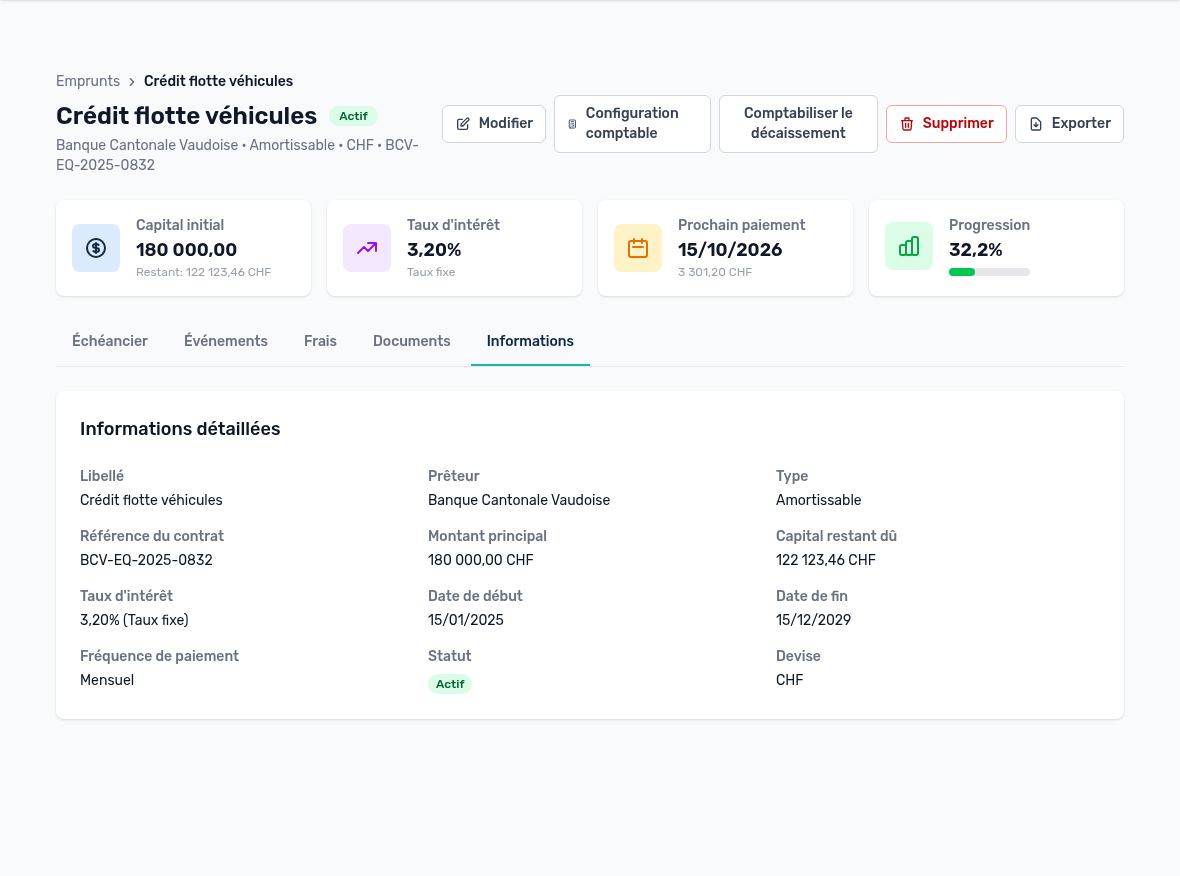This screenshot has width=1180, height=876.
Task: Select the Frais tab
Action: 320,341
